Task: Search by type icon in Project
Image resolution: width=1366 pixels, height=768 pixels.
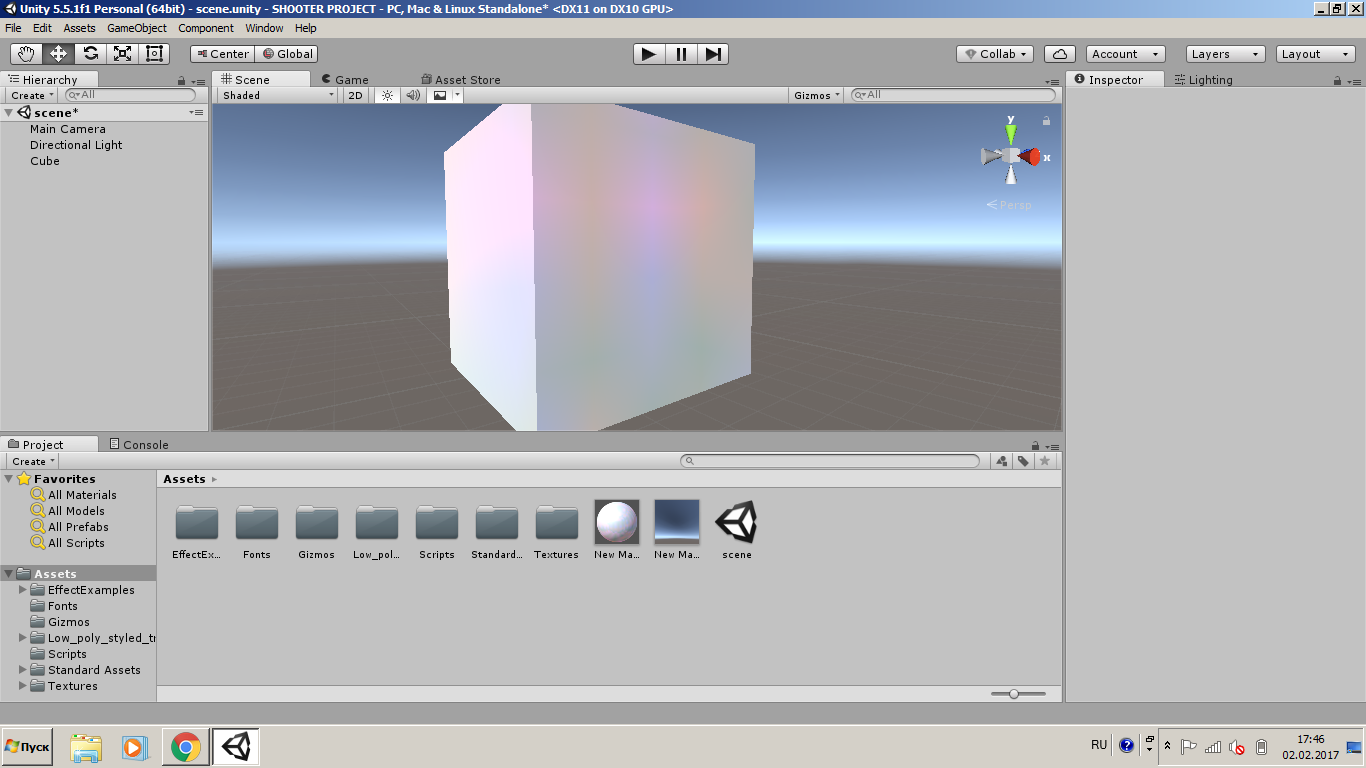Action: click(1002, 461)
